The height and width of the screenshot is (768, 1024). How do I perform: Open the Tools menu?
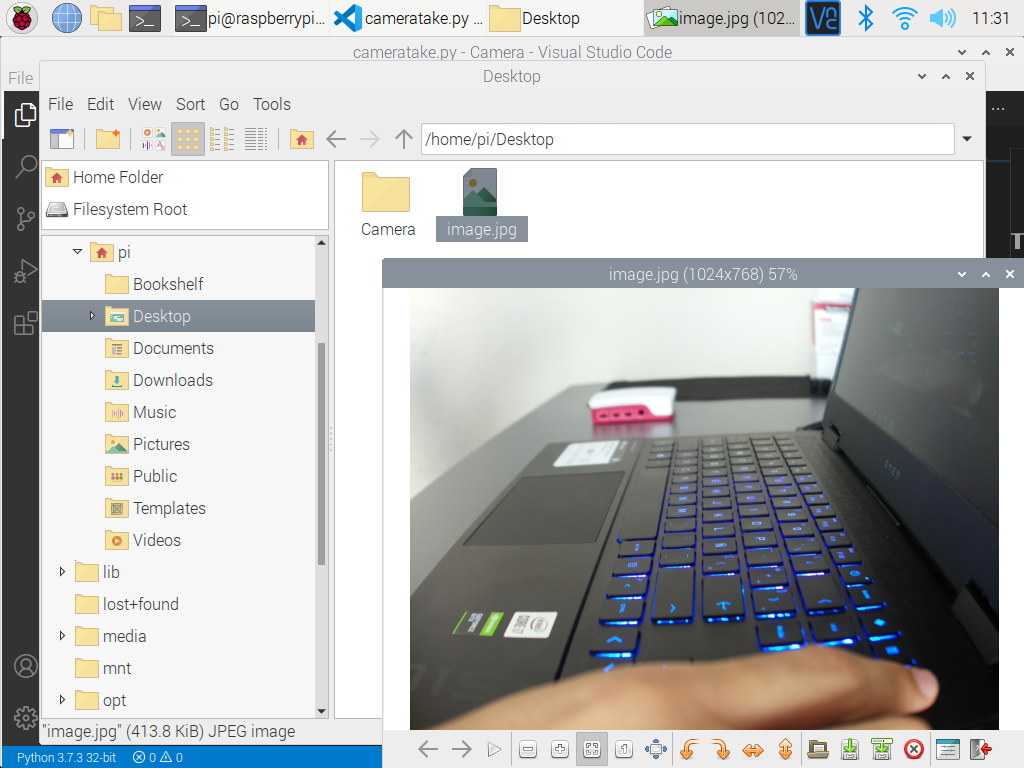(271, 104)
